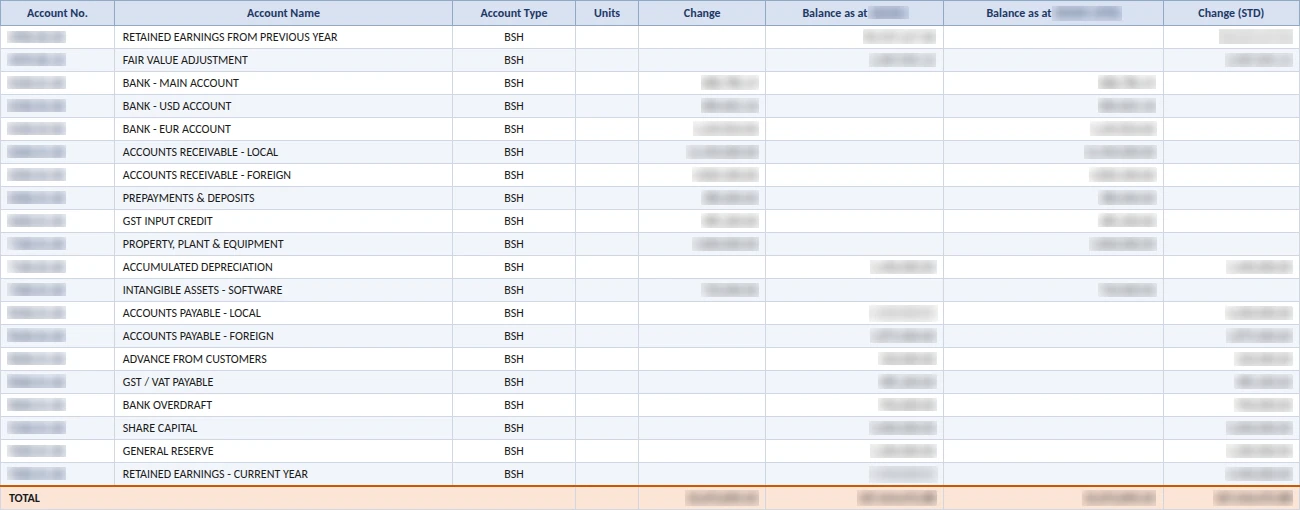Screen dimensions: 1300x510
Task: Select the GENERAL RESERVE account name
Action: (x=168, y=451)
